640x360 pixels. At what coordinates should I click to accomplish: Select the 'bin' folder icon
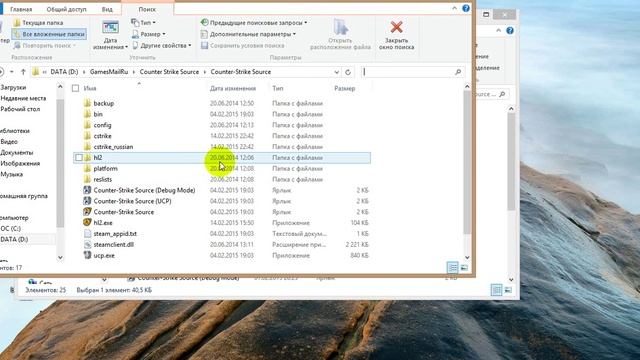(87, 114)
